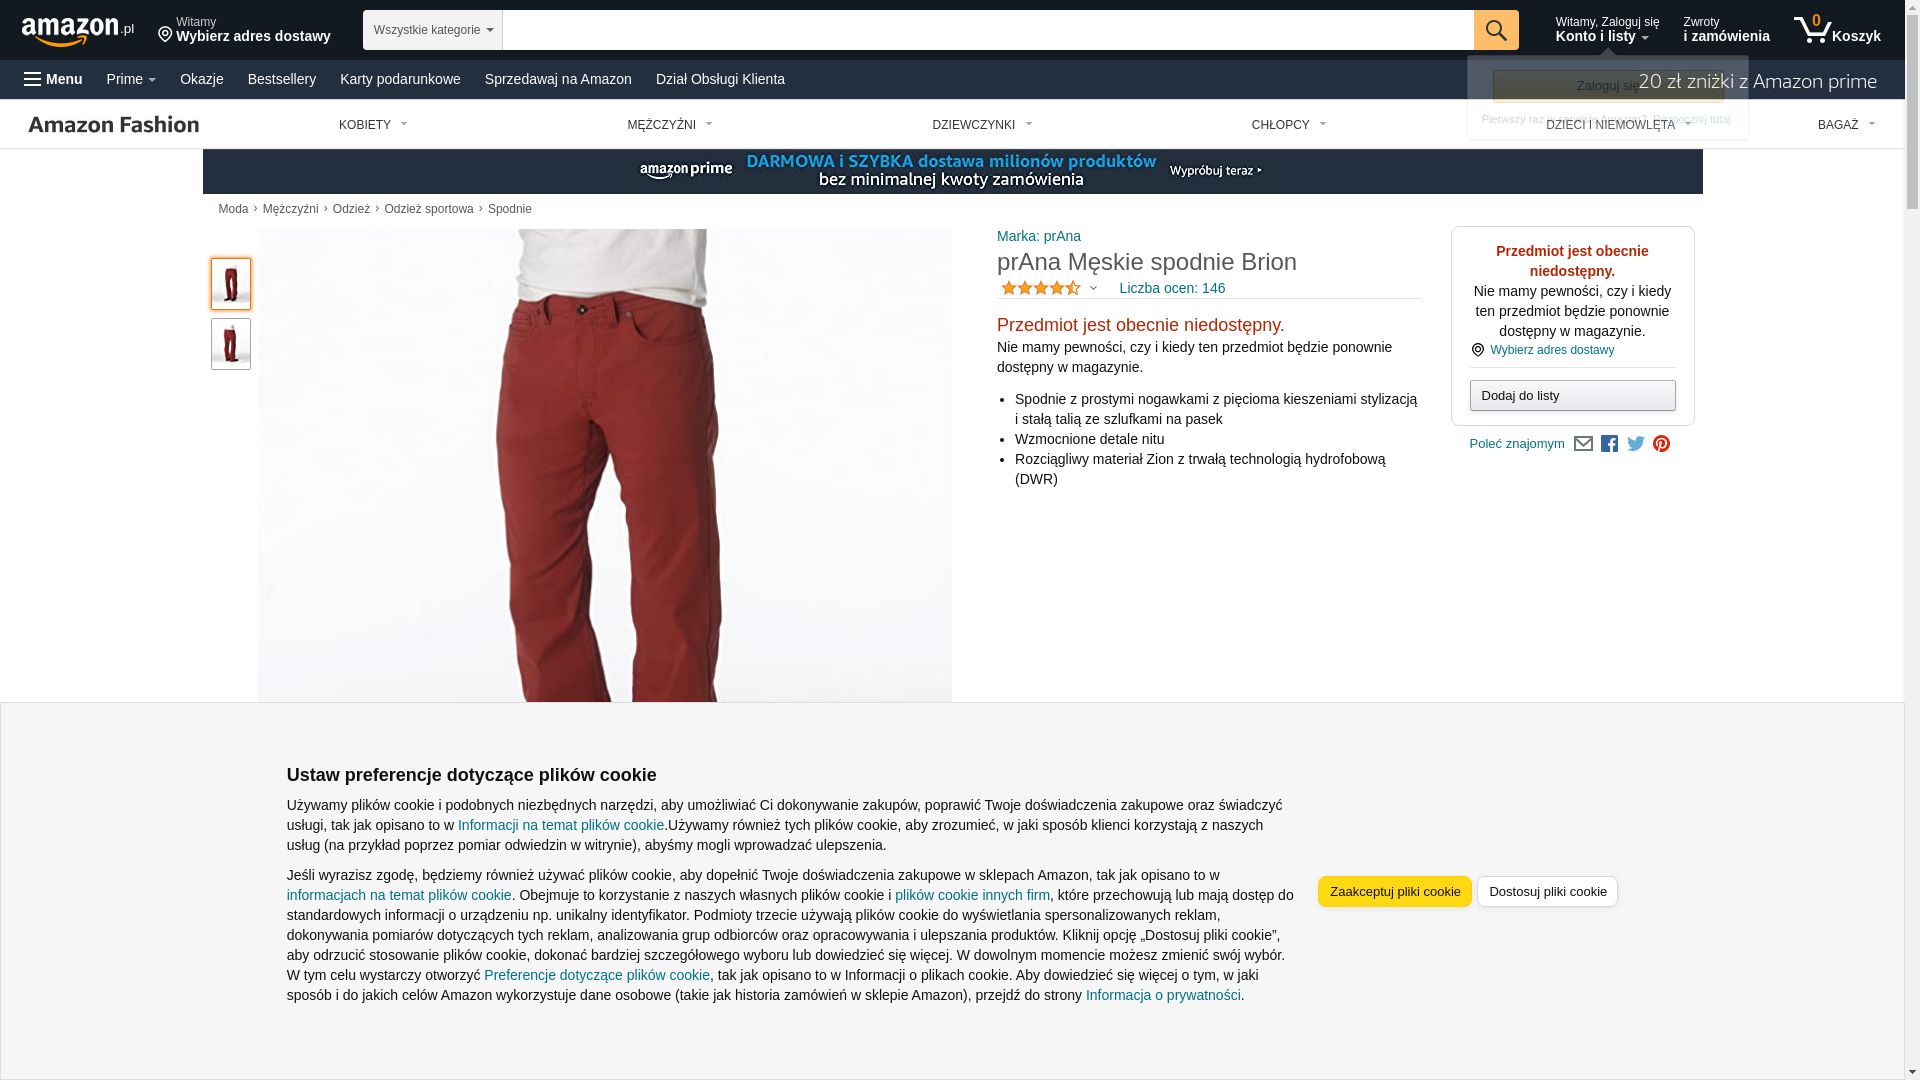Screen dimensions: 1920x1080
Task: Share the product via email icon
Action: [x=1583, y=444]
